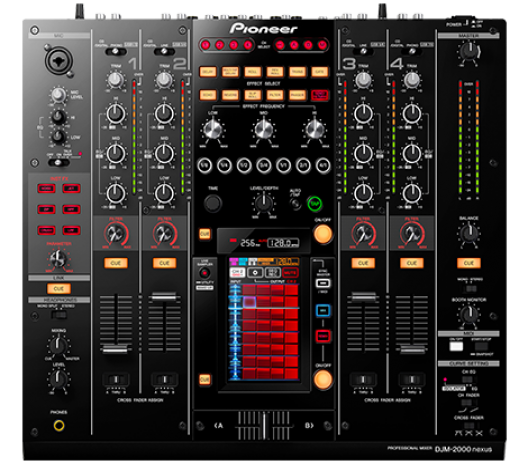Choose the ECHO effect button
The height and width of the screenshot is (464, 528).
coord(208,95)
